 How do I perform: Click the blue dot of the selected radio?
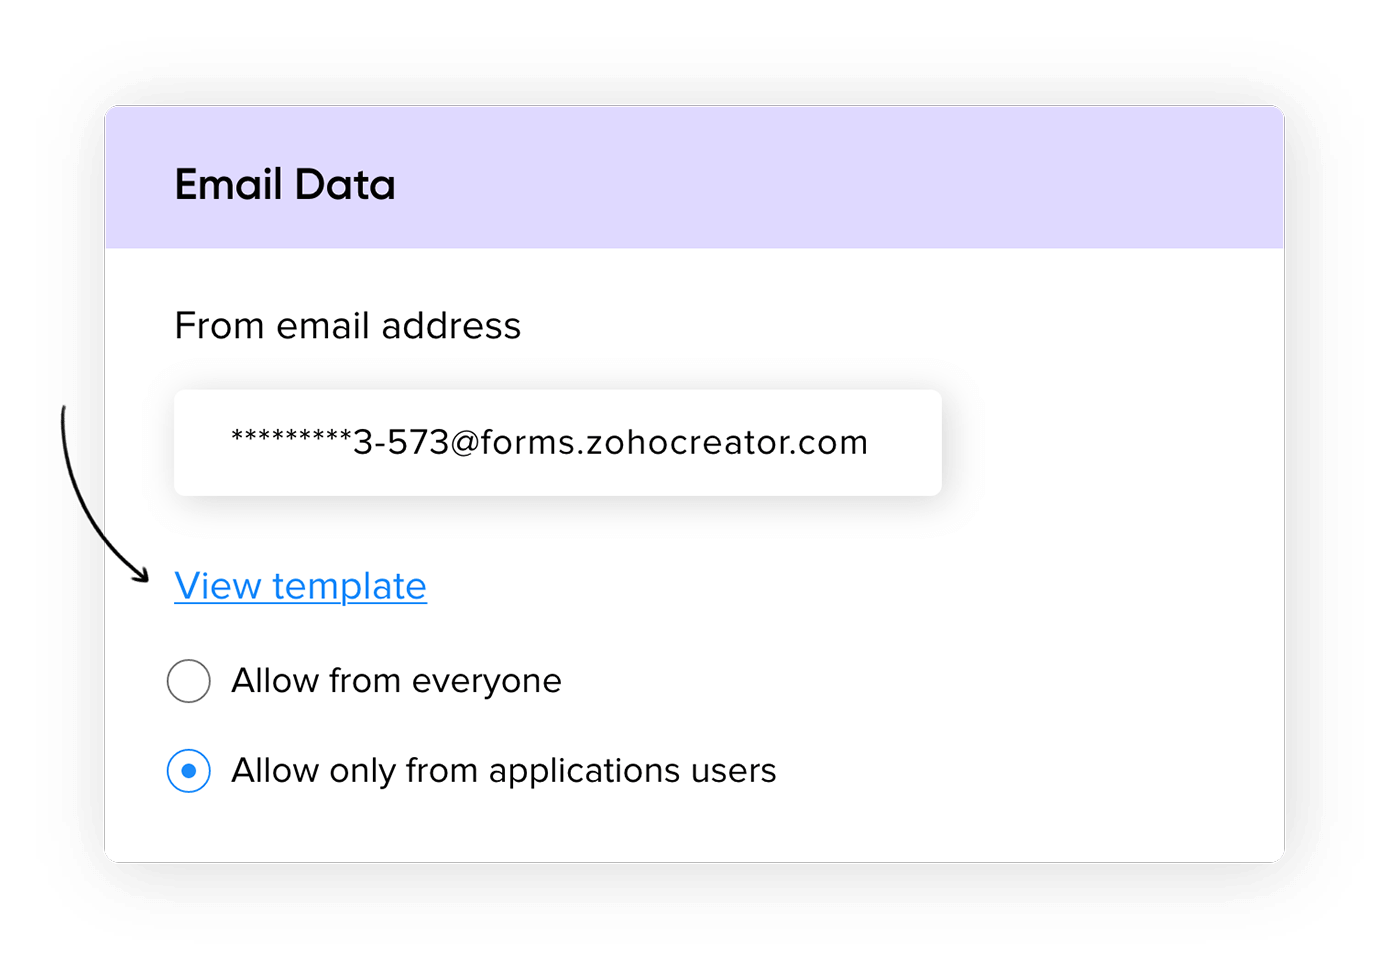(x=189, y=771)
